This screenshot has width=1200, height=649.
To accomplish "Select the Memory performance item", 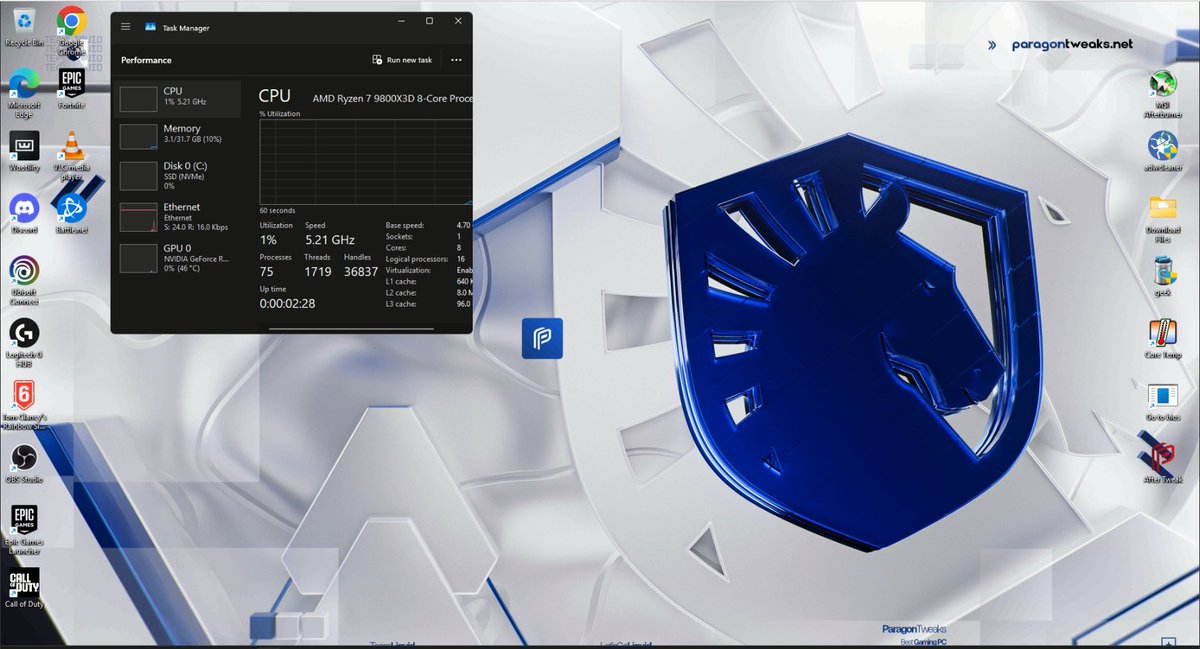I will [x=176, y=135].
